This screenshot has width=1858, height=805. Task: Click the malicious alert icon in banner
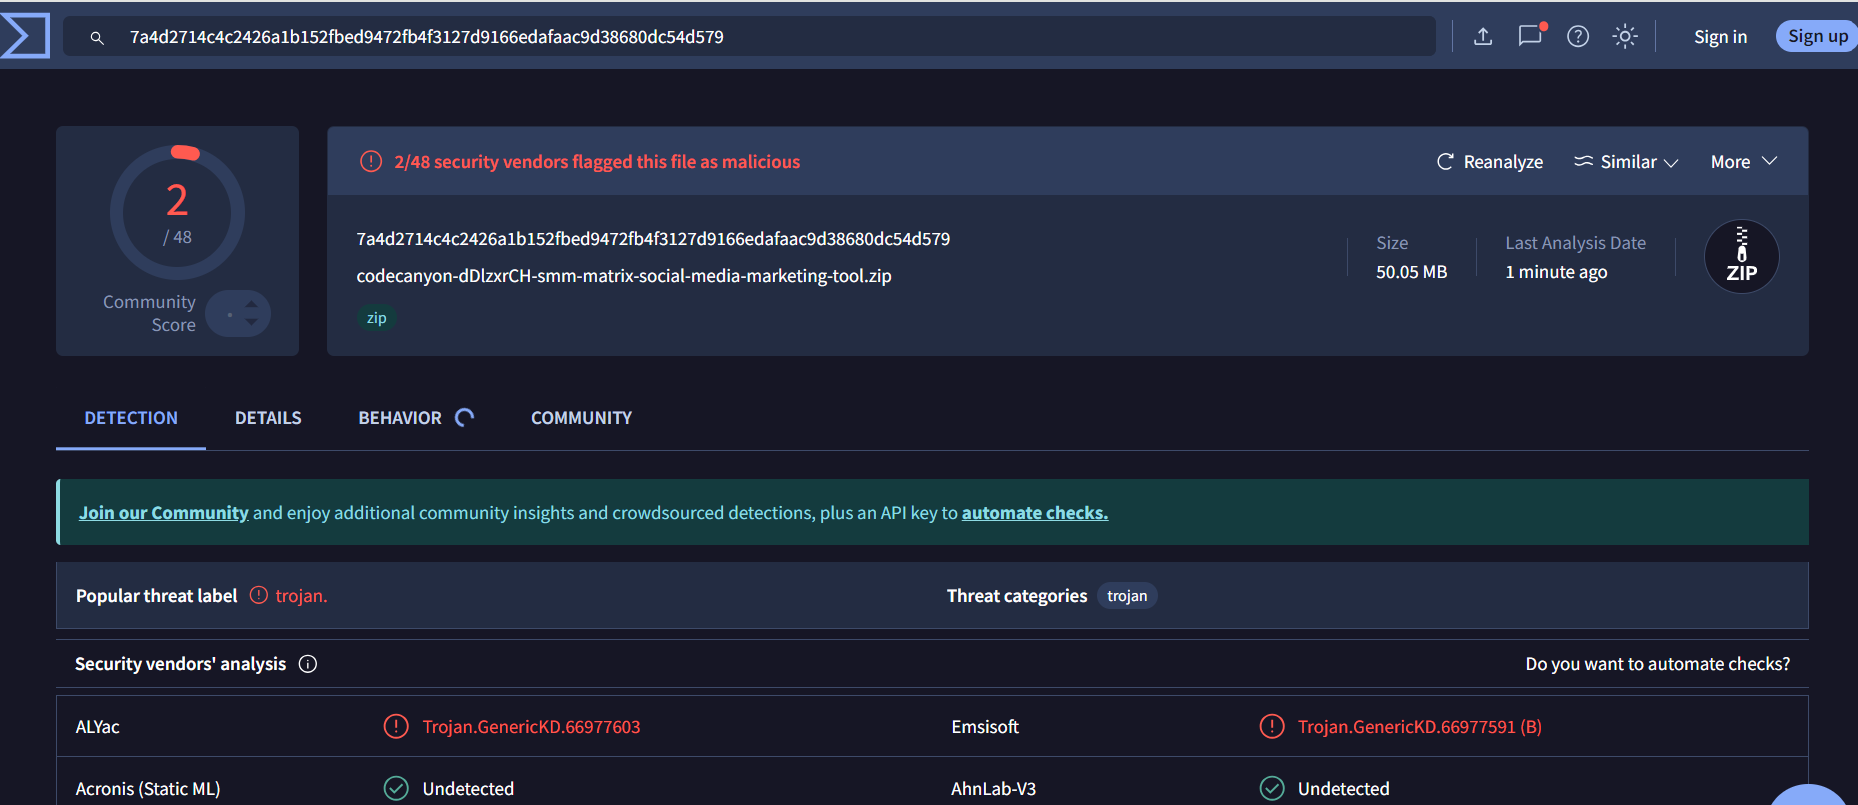coord(371,161)
